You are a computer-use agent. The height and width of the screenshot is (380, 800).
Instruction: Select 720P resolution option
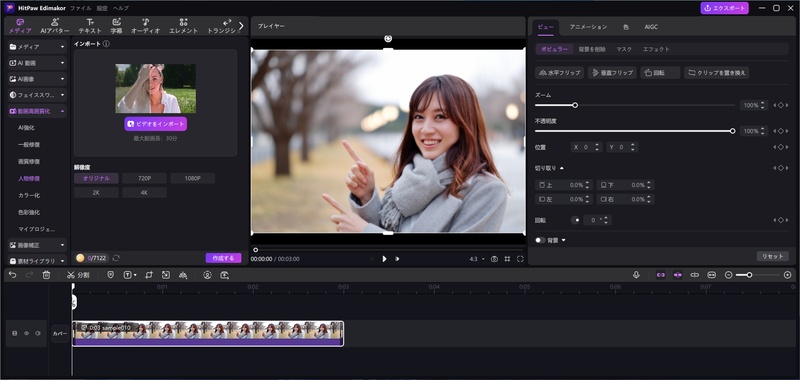tap(144, 179)
